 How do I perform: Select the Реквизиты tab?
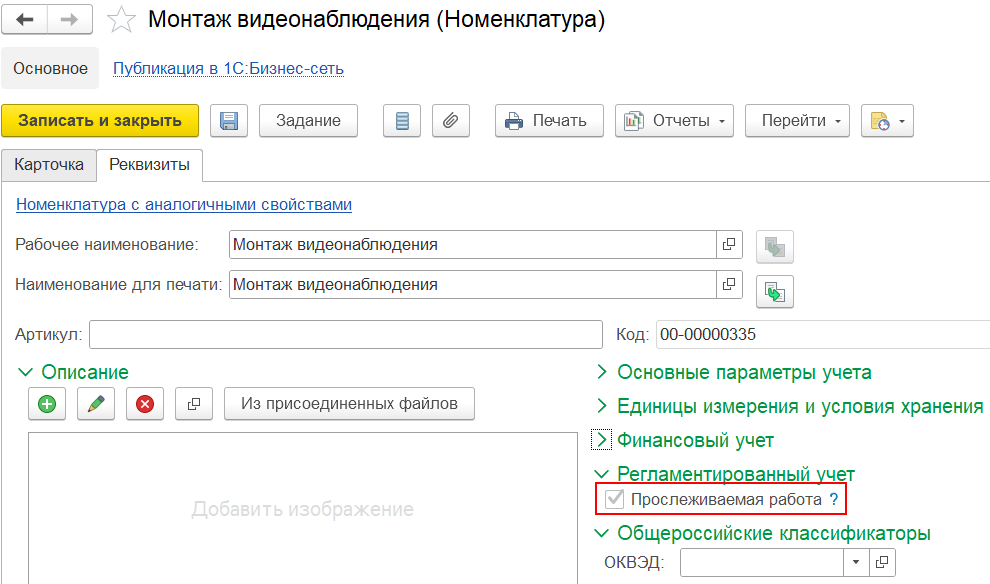(x=150, y=164)
